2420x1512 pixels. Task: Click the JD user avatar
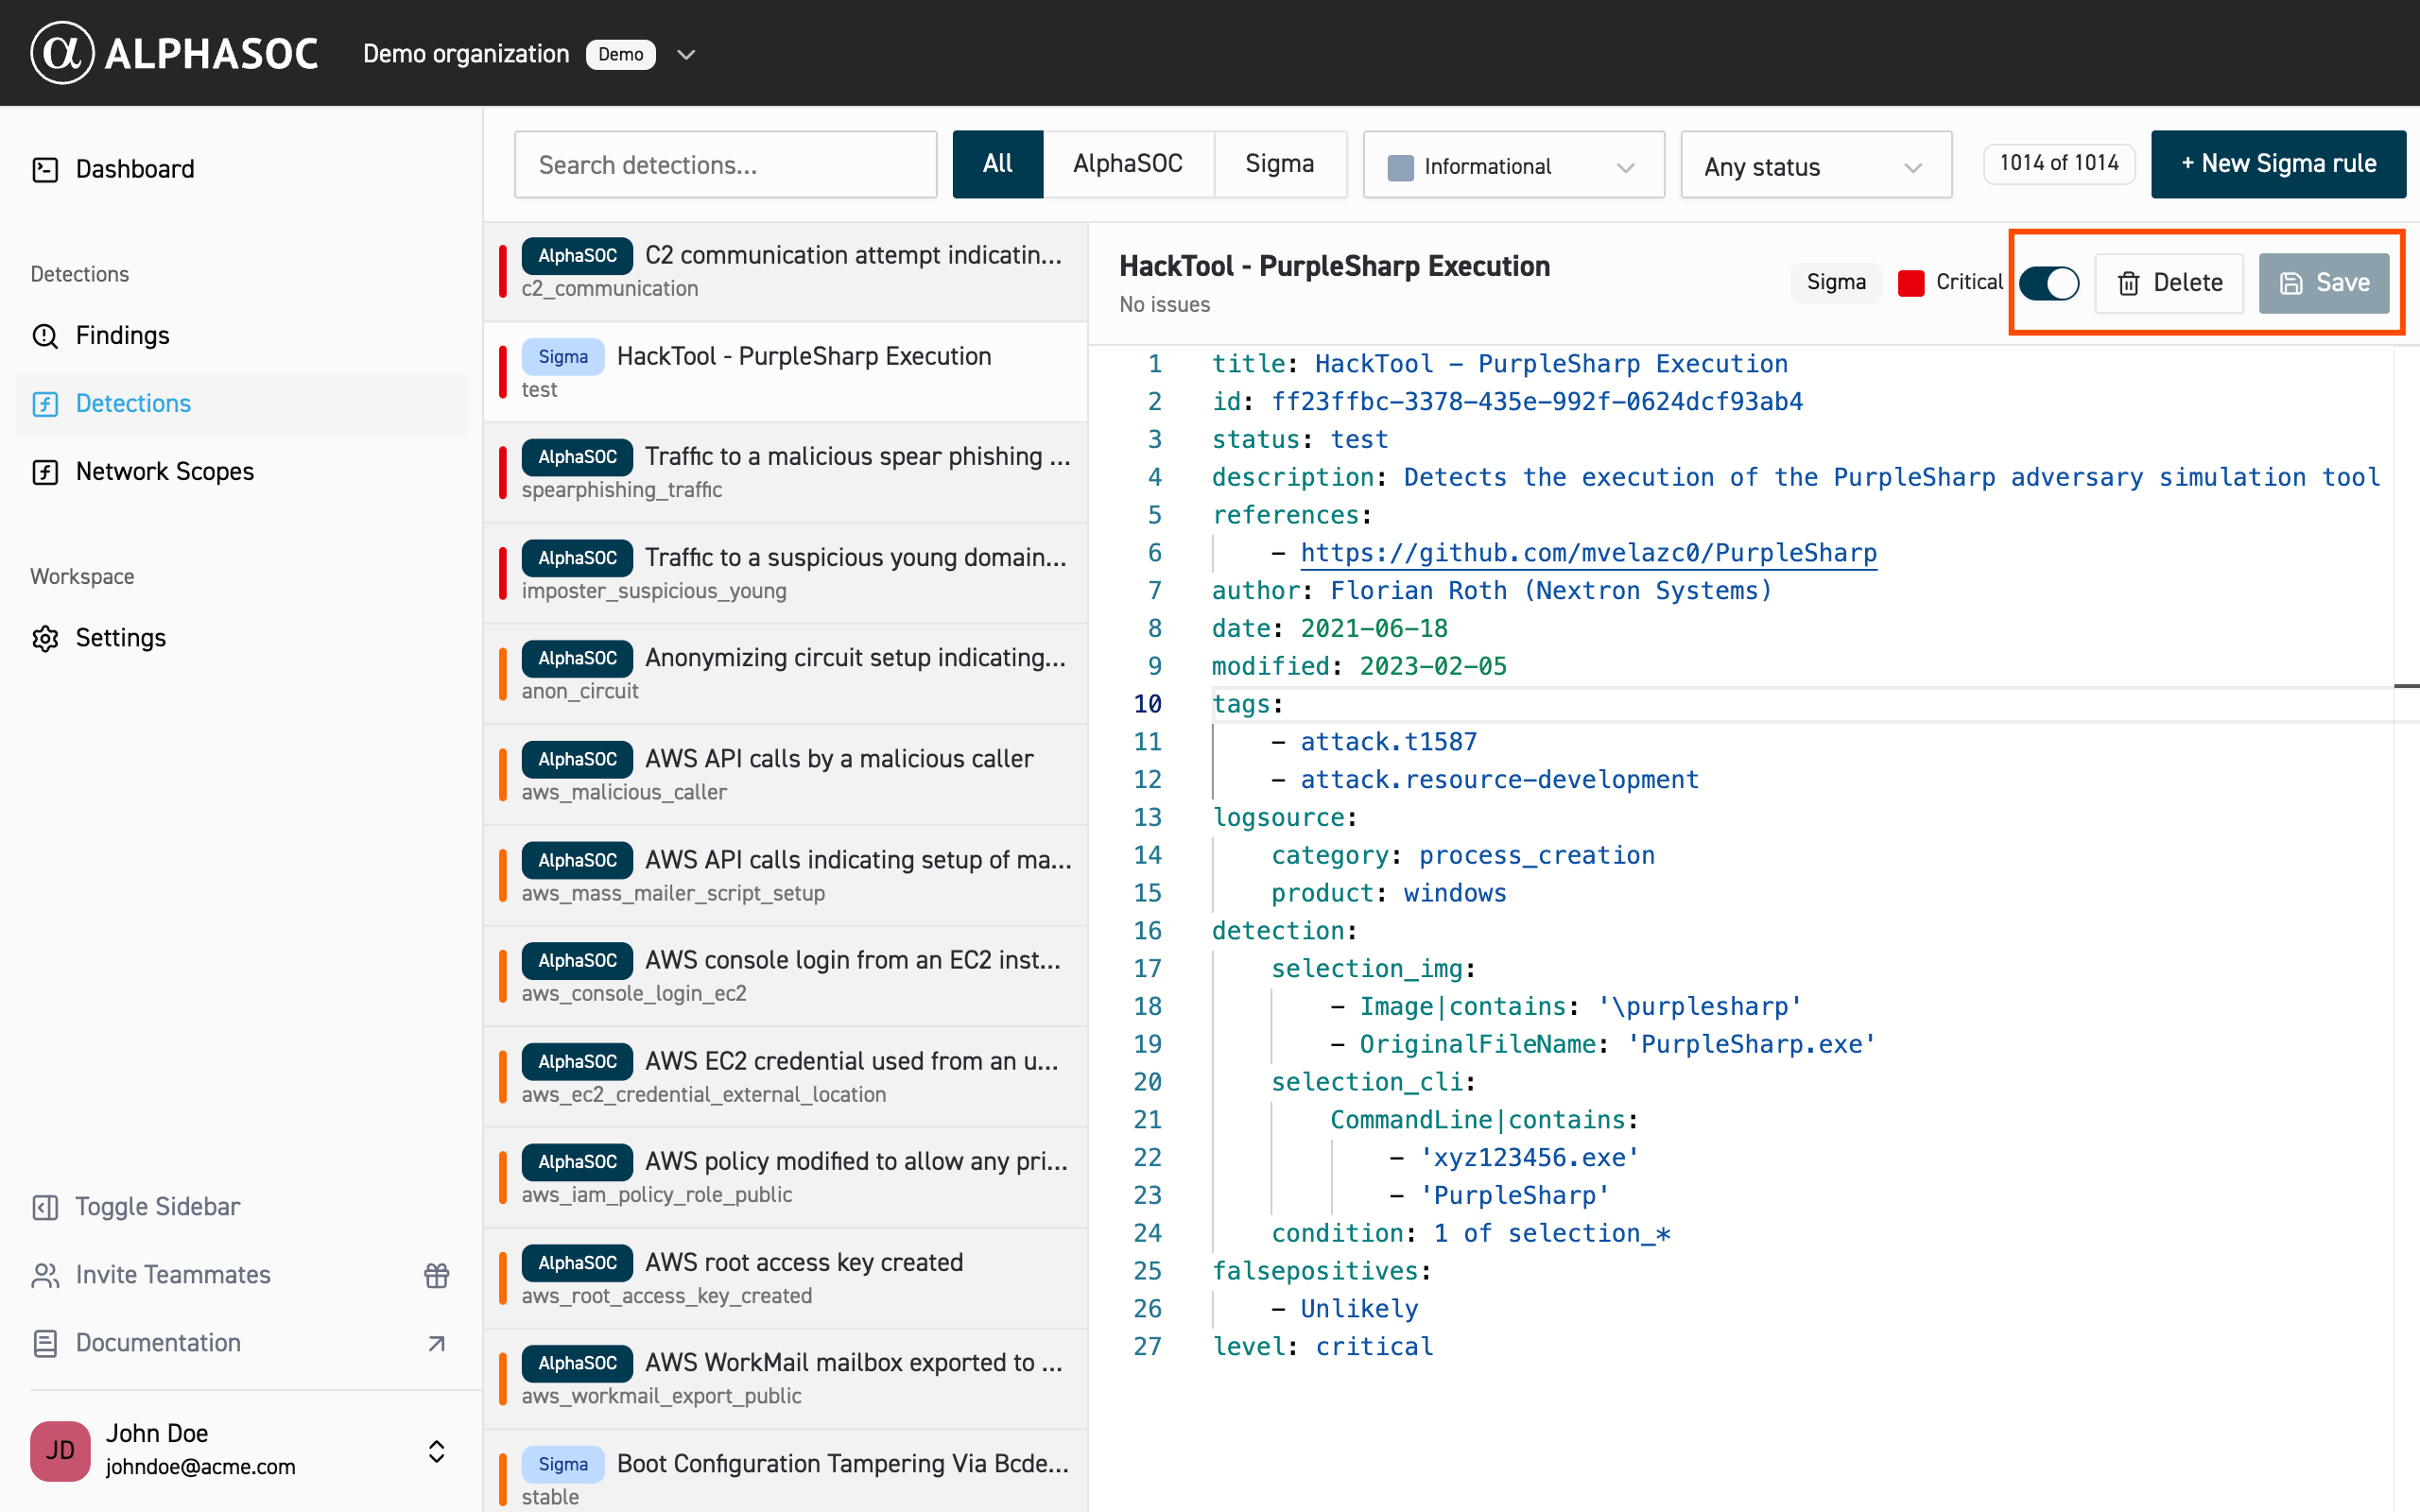[60, 1450]
